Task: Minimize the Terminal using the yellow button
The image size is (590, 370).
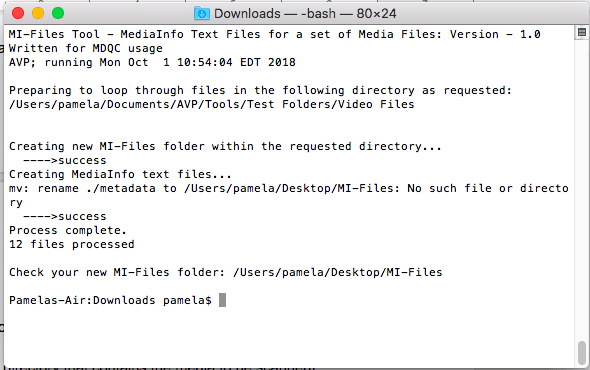Action: click(x=38, y=13)
